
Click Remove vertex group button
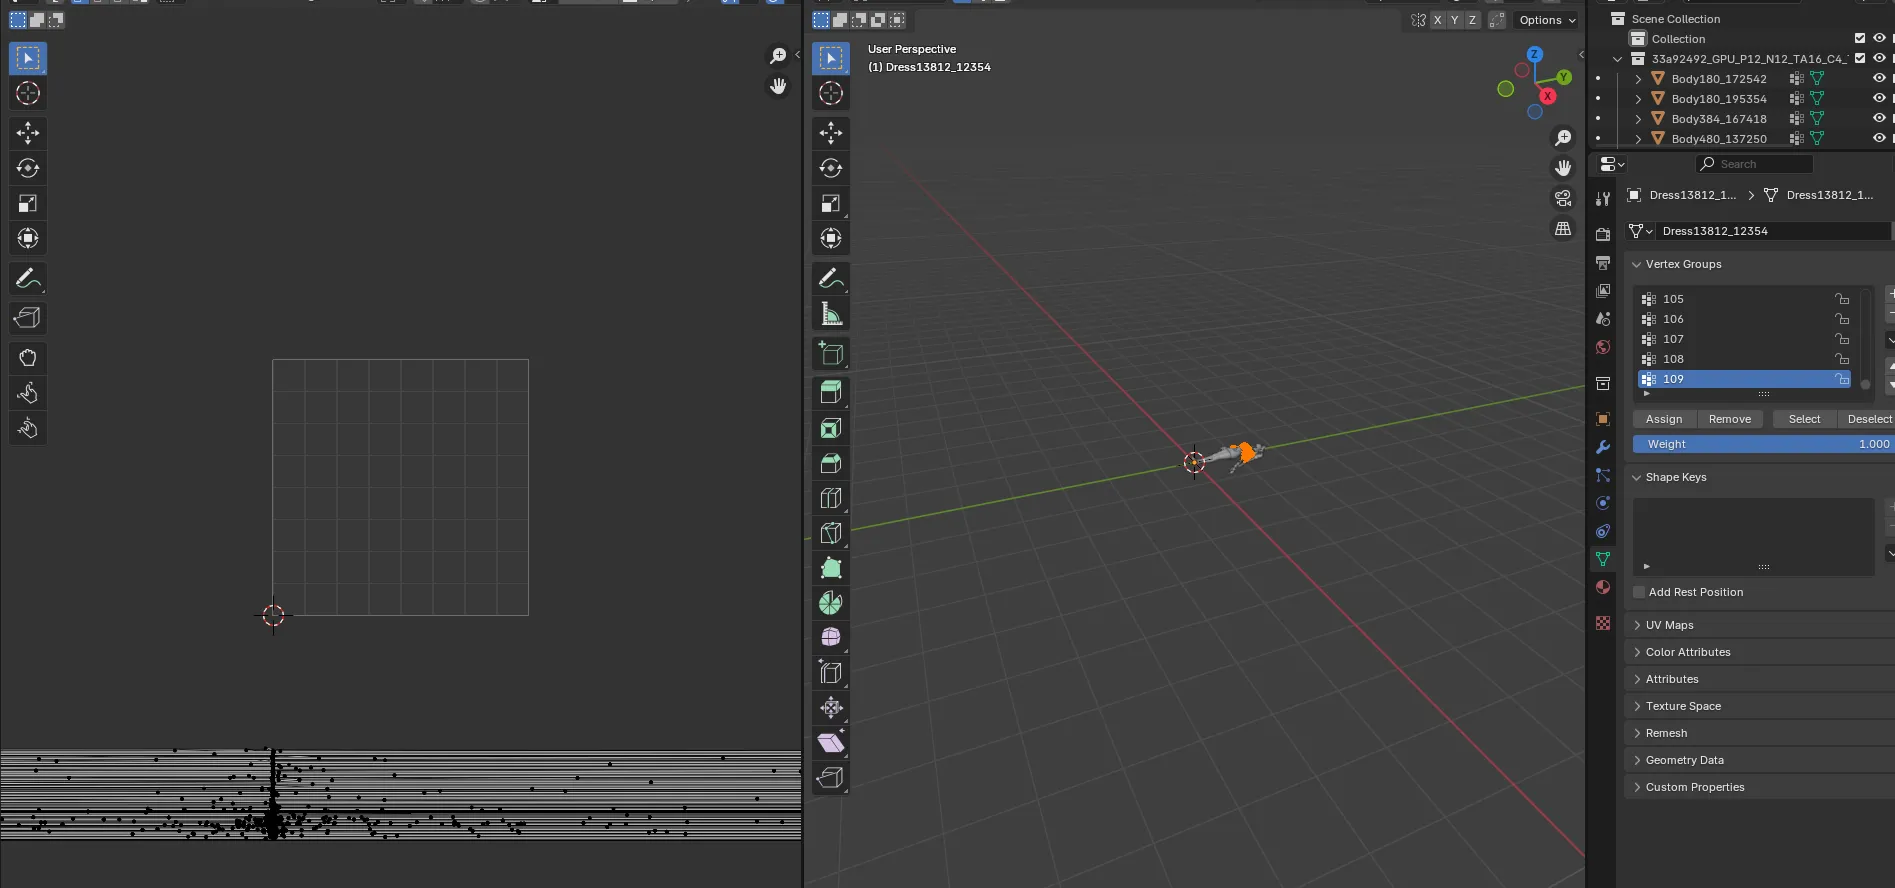pyautogui.click(x=1730, y=419)
